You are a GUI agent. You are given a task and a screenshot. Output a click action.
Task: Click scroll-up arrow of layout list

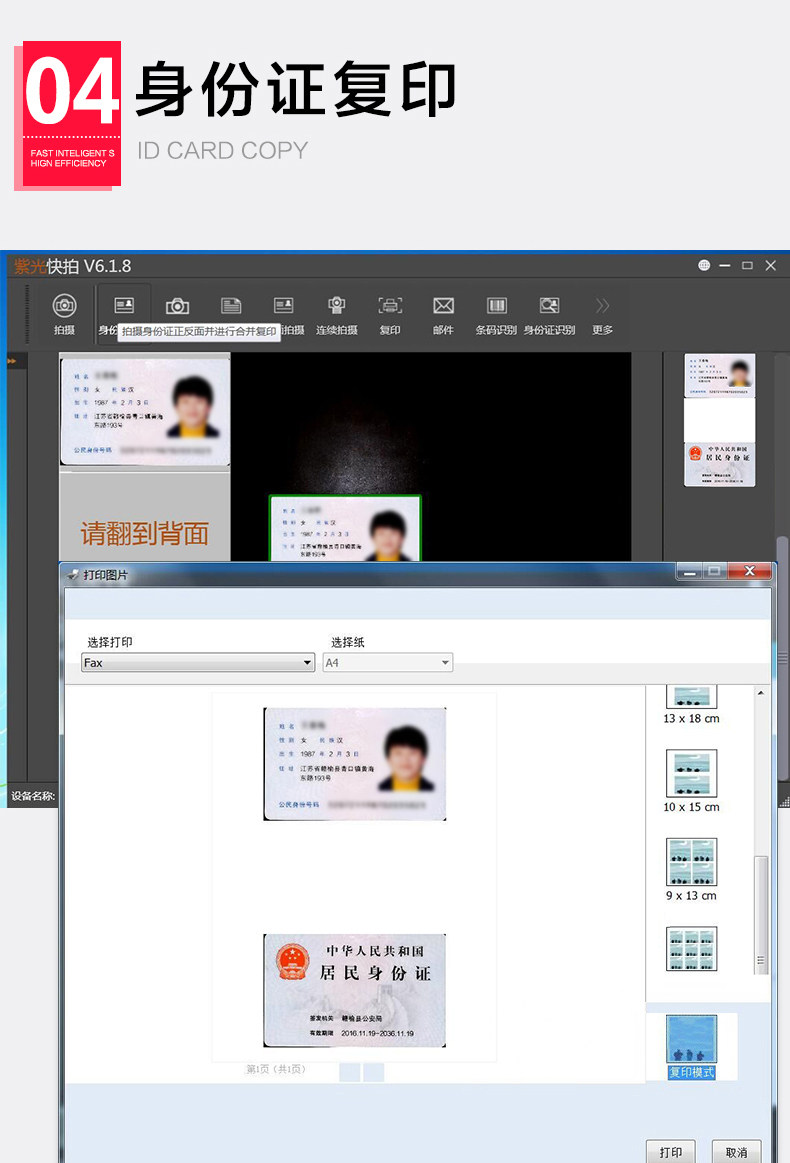click(x=760, y=693)
